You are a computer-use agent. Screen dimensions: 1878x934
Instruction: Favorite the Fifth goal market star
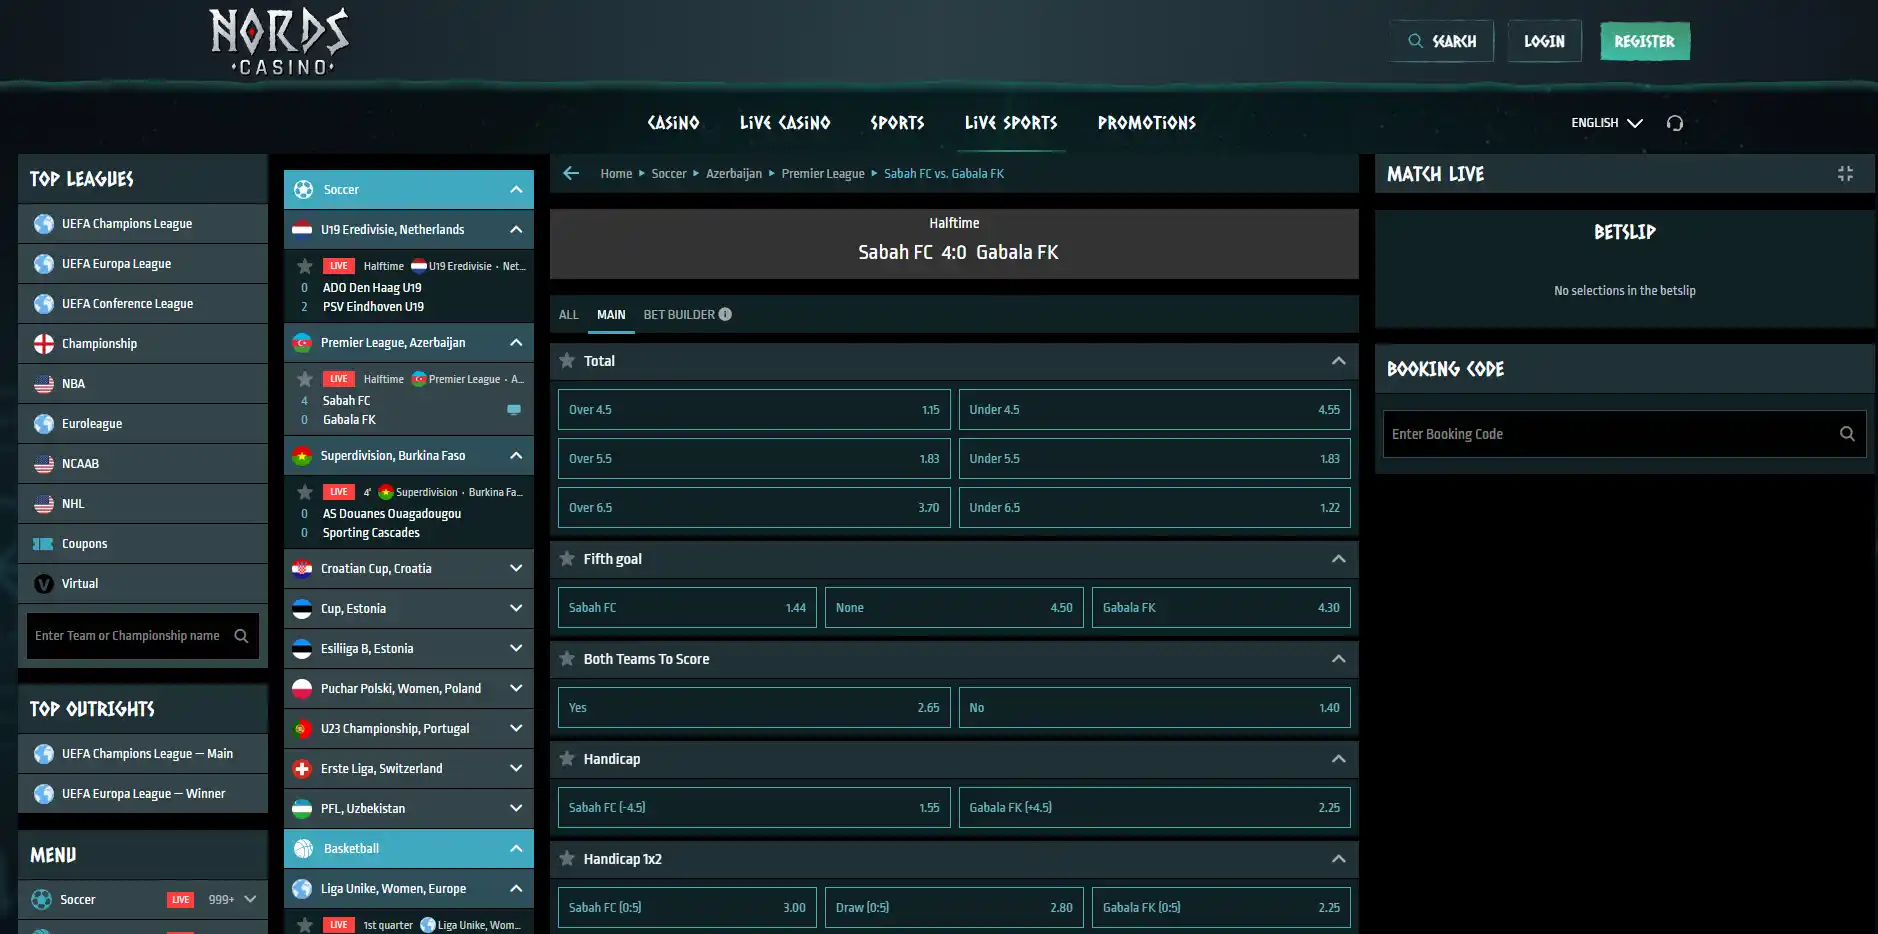click(x=567, y=559)
